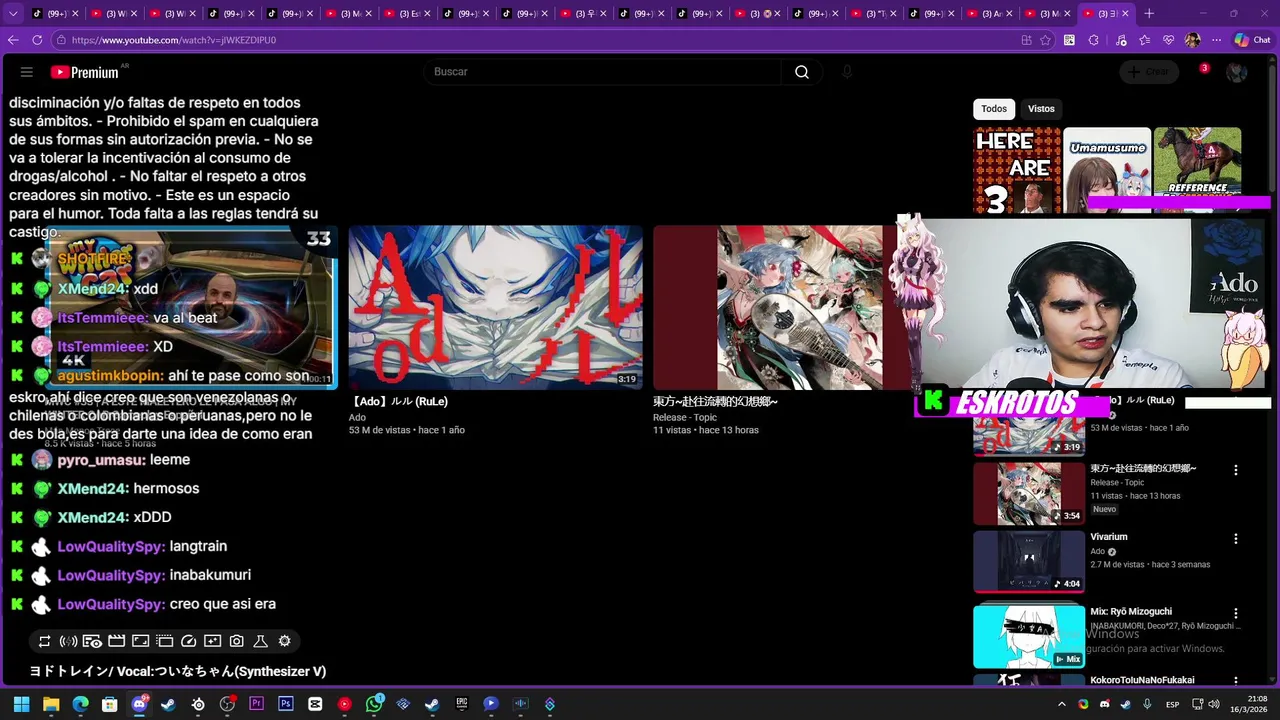Open Discord from the taskbar
The height and width of the screenshot is (720, 1280).
coord(139,704)
